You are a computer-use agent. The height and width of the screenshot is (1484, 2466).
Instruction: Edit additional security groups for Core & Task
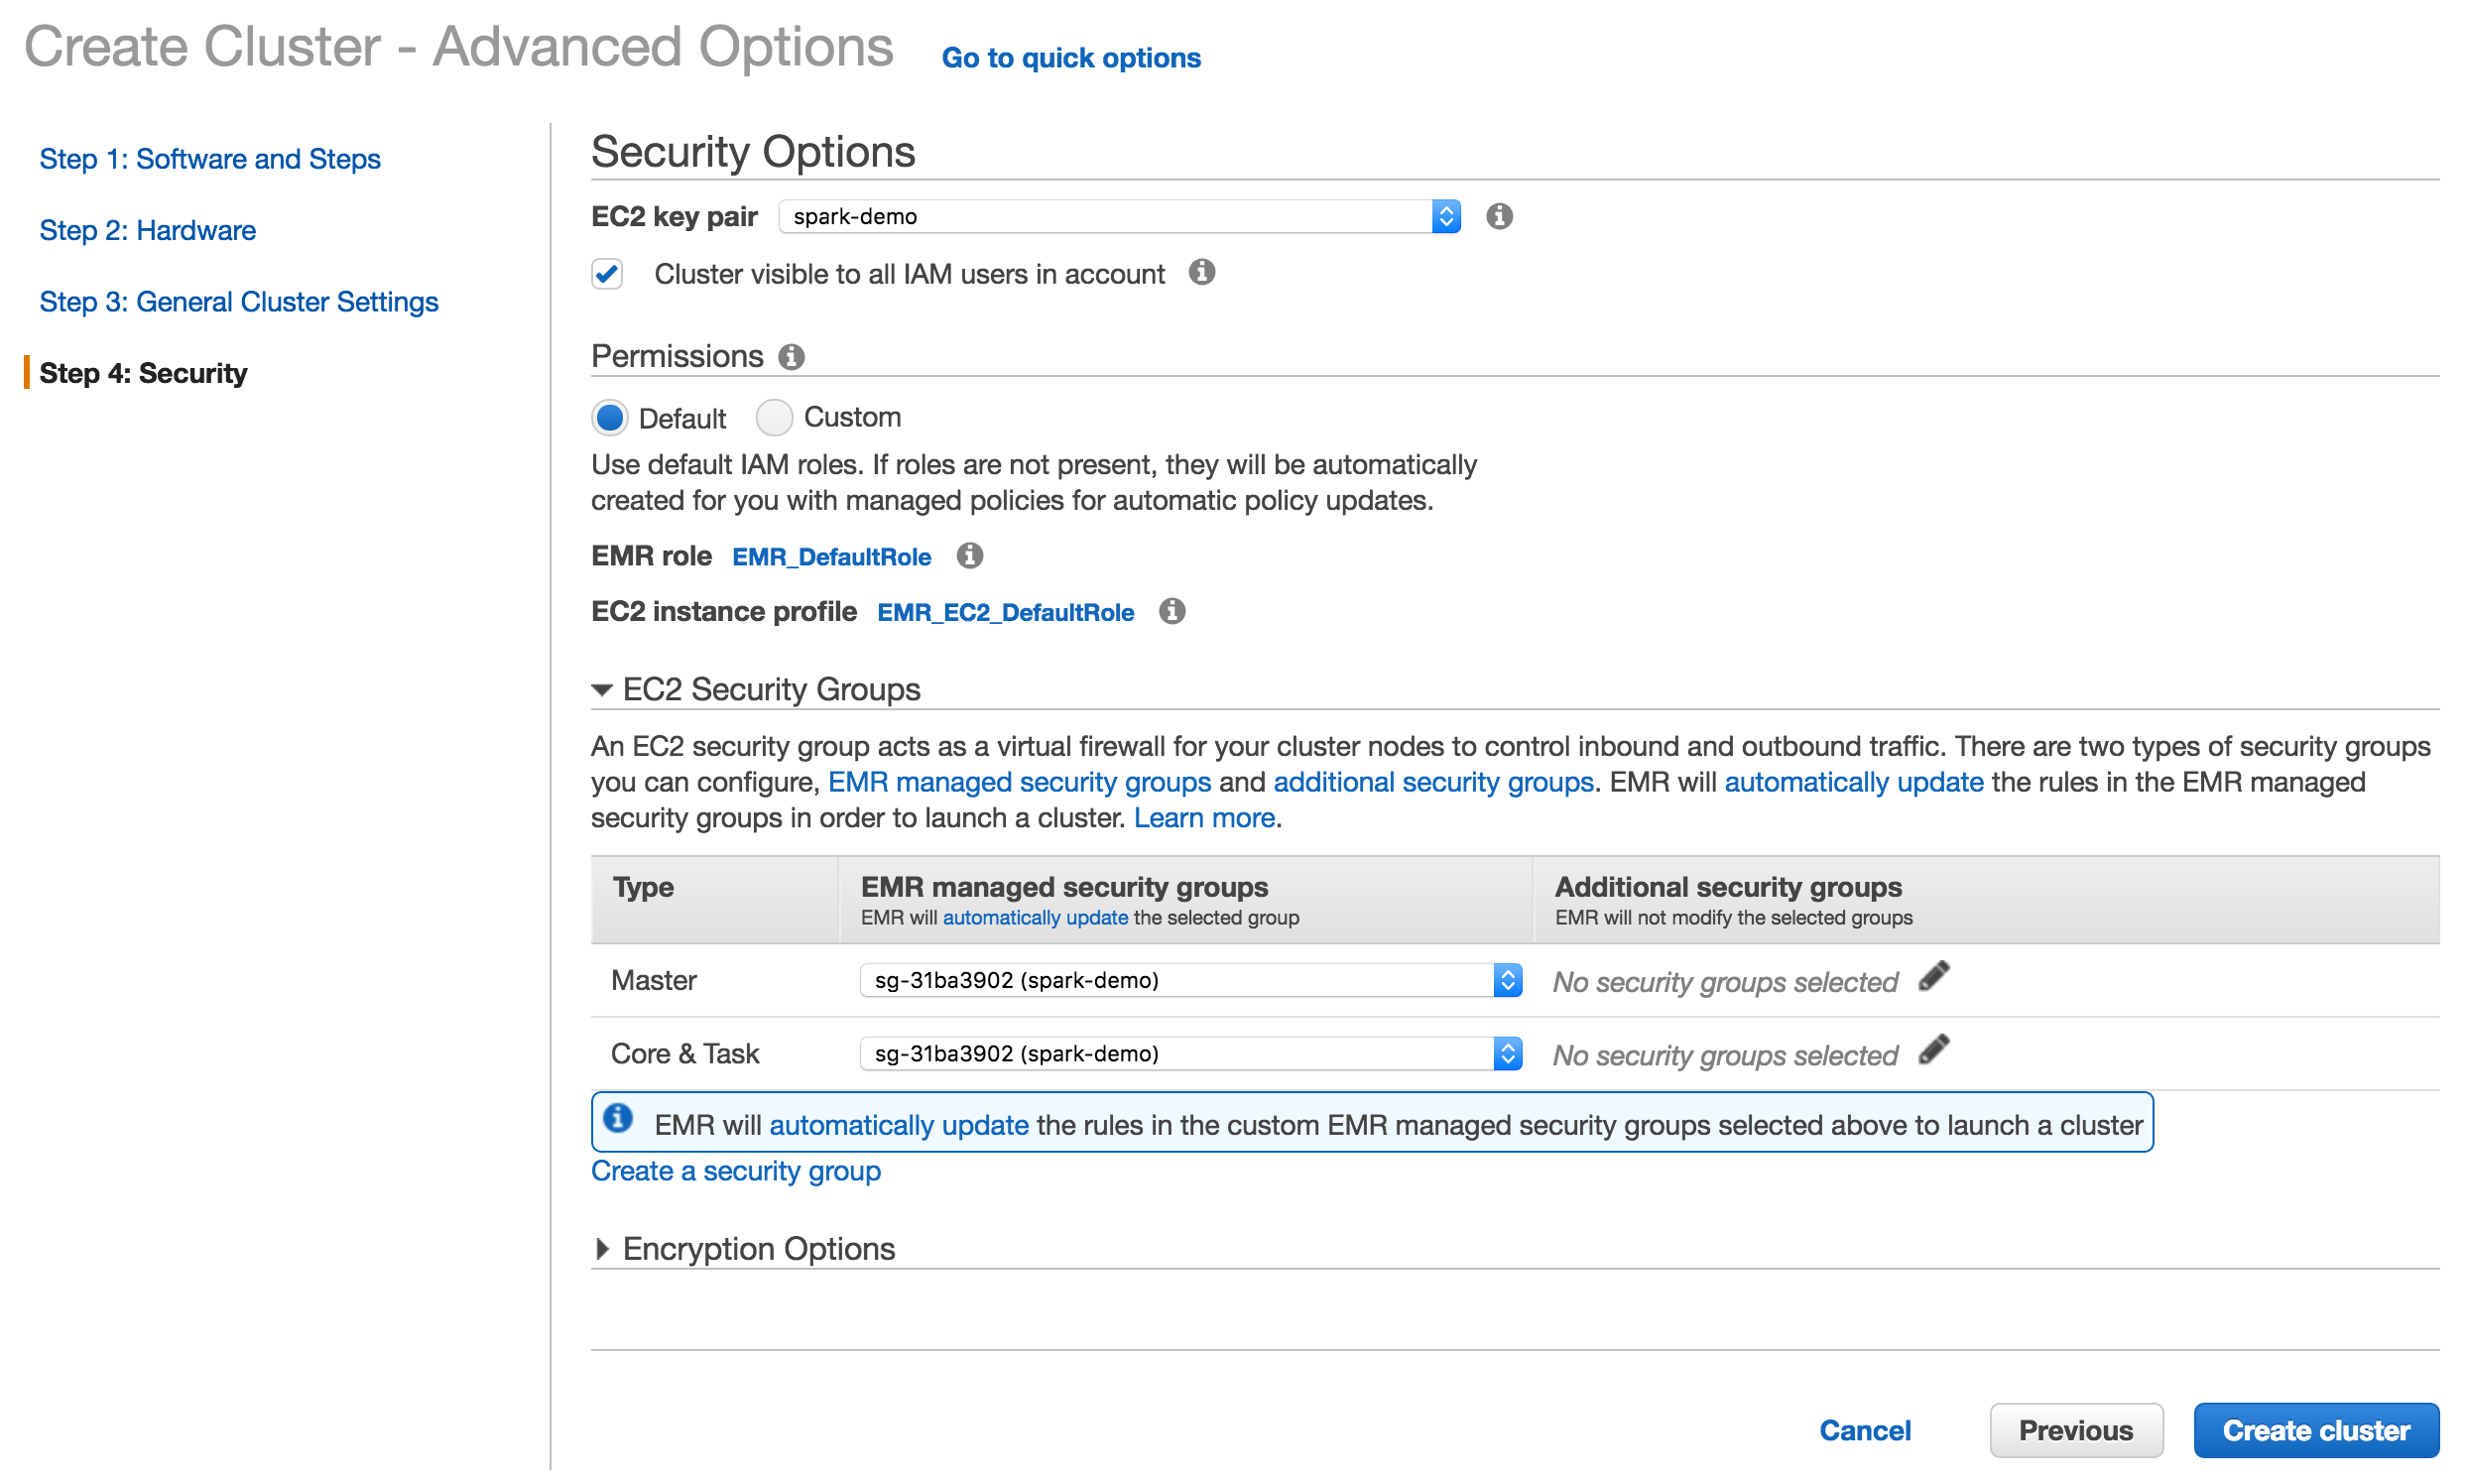(x=1933, y=1050)
